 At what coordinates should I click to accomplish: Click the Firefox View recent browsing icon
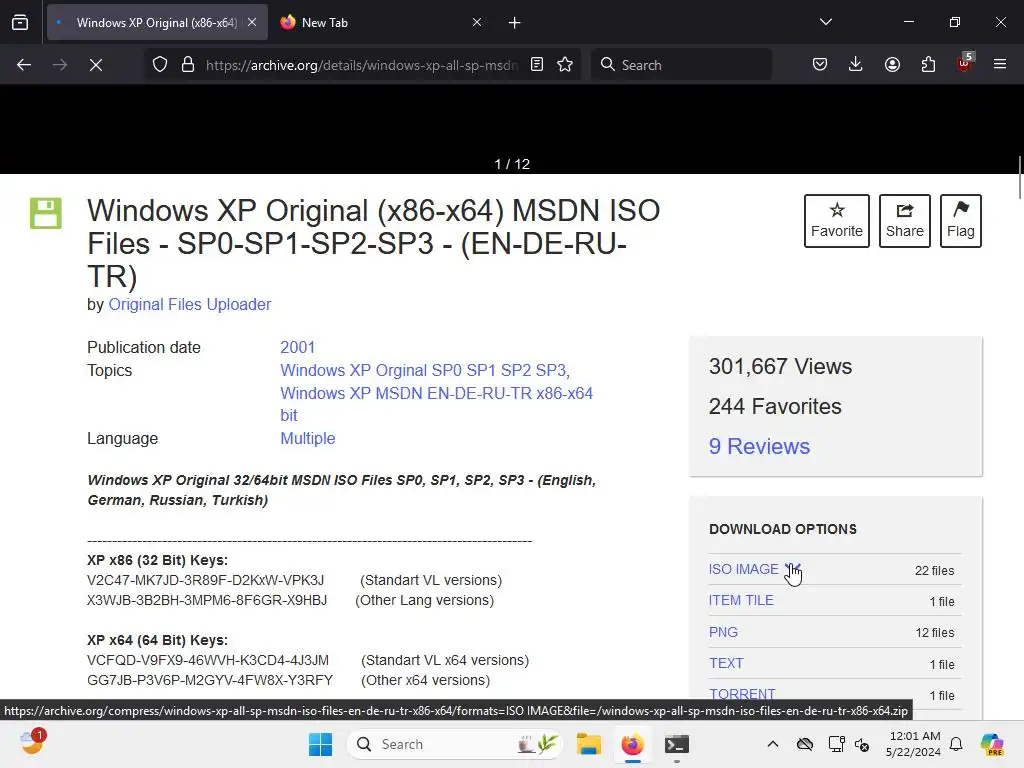[x=20, y=23]
